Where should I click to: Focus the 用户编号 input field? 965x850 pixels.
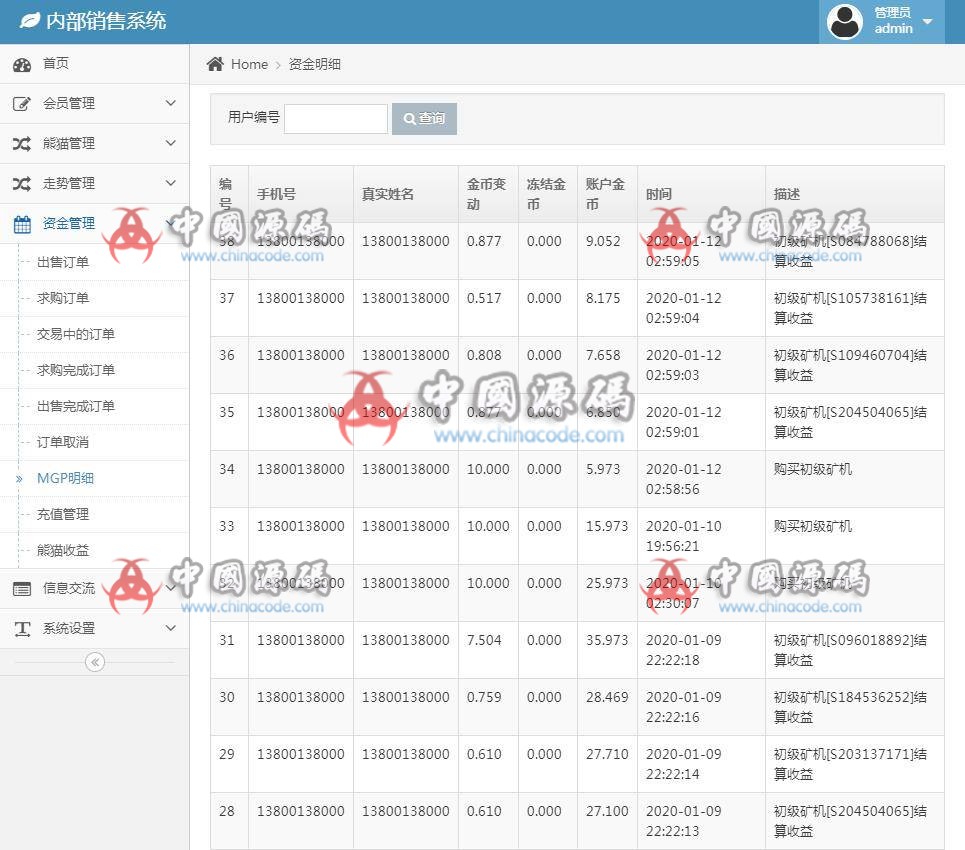point(336,118)
